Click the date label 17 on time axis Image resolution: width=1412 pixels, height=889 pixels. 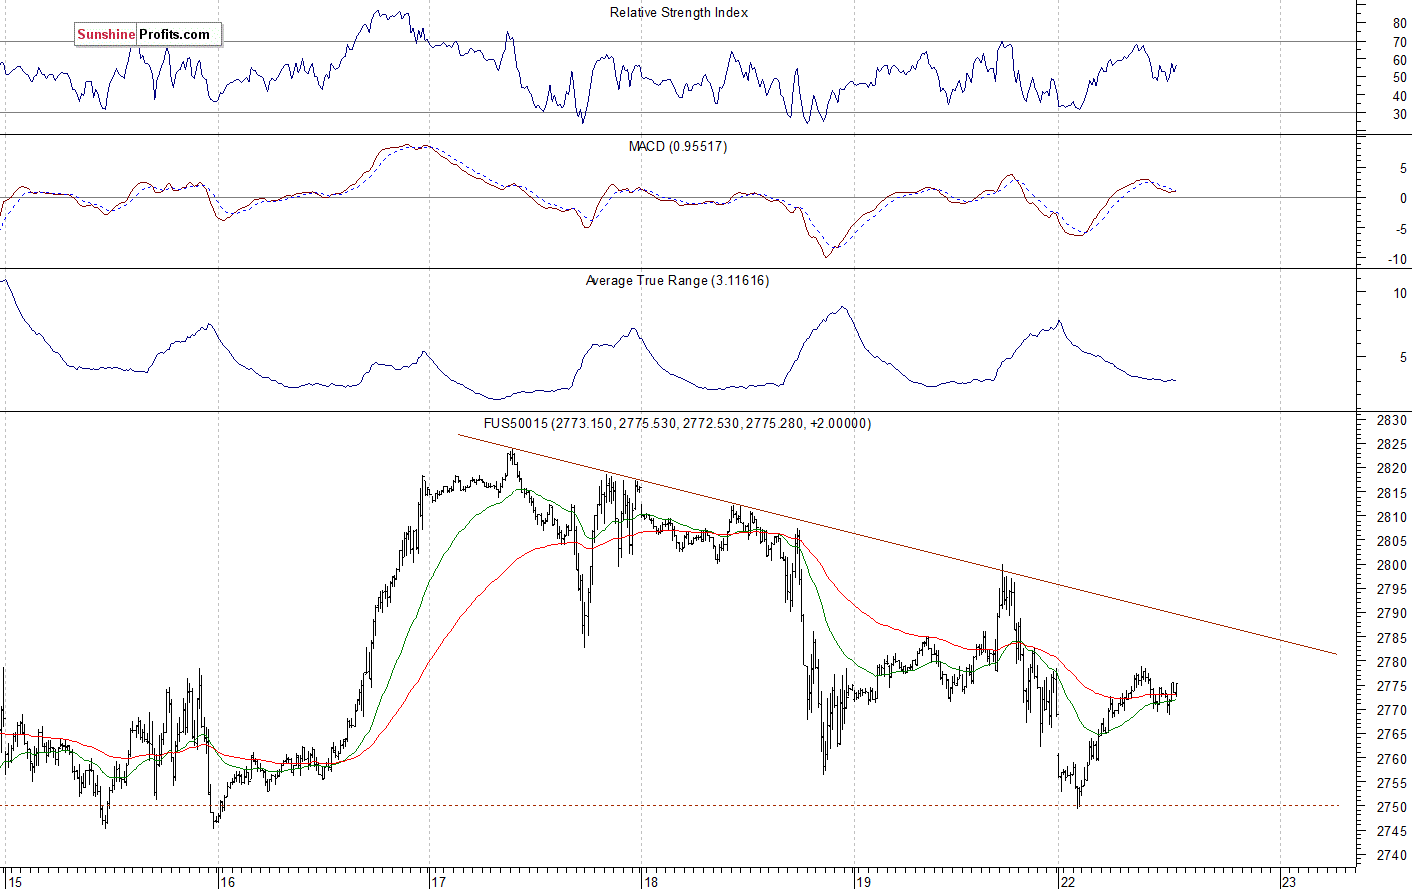[x=438, y=882]
